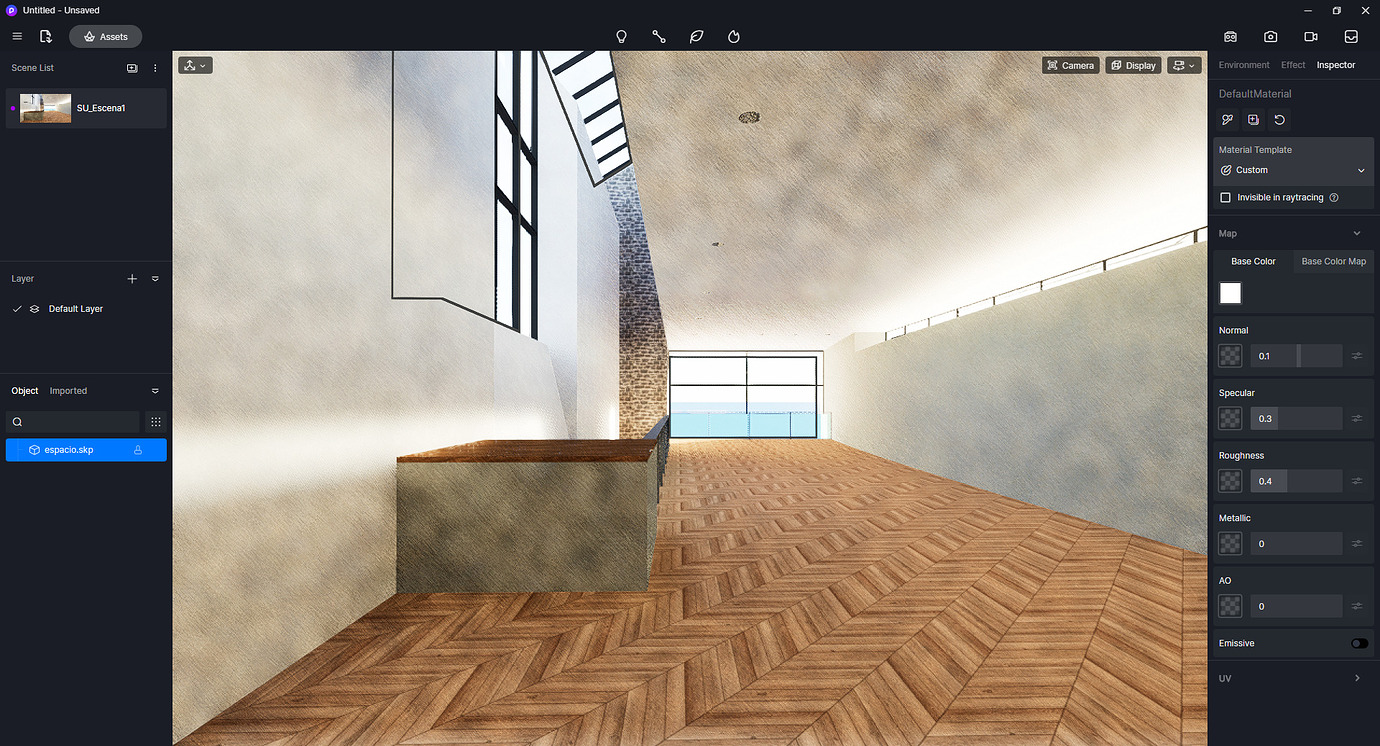Enable Invisible in raytracing
The image size is (1380, 746).
coord(1225,197)
